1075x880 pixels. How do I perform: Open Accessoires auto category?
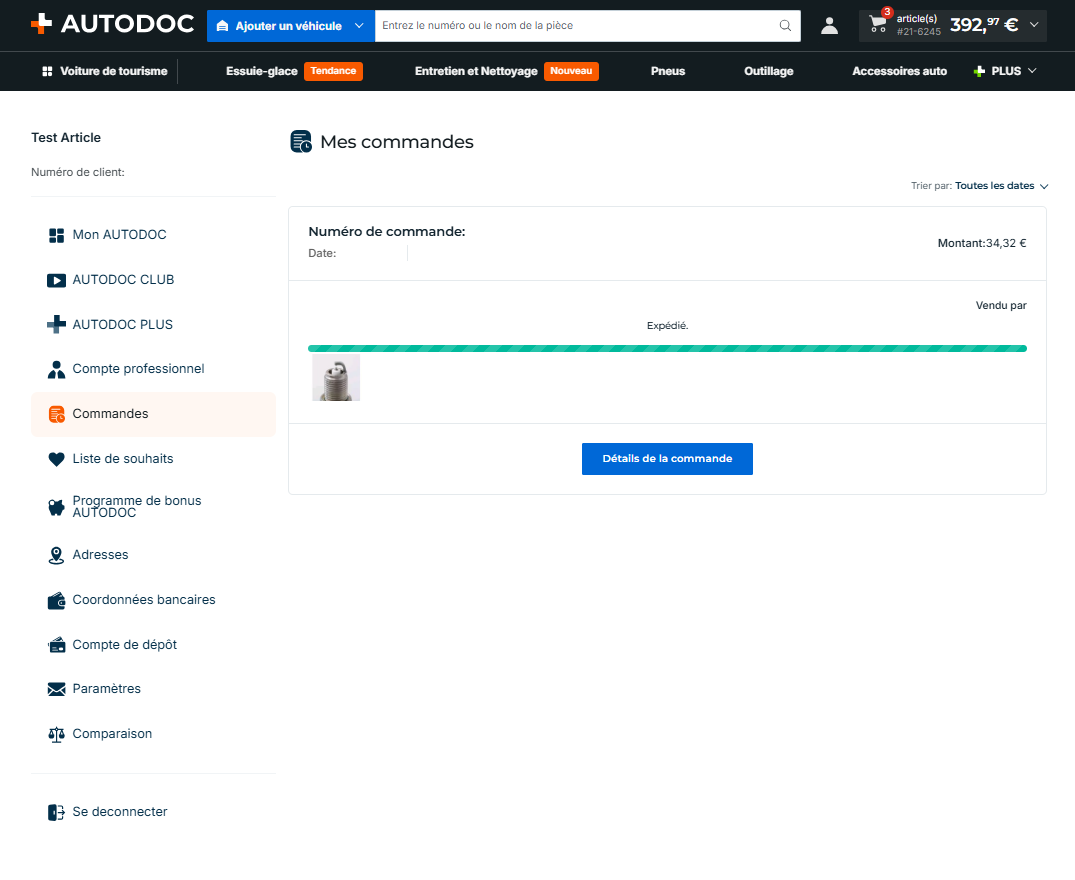pyautogui.click(x=899, y=71)
